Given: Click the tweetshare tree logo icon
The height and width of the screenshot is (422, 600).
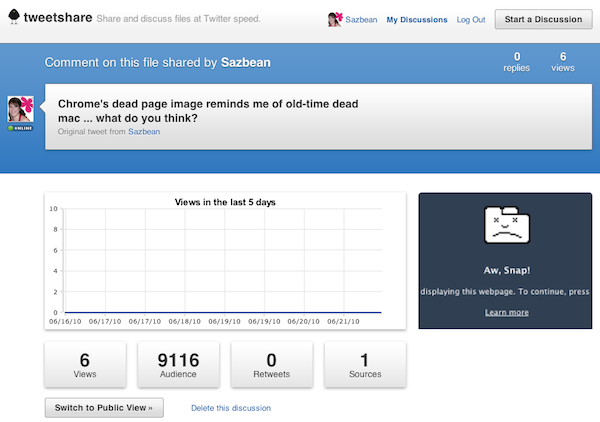Looking at the screenshot, I should [12, 19].
